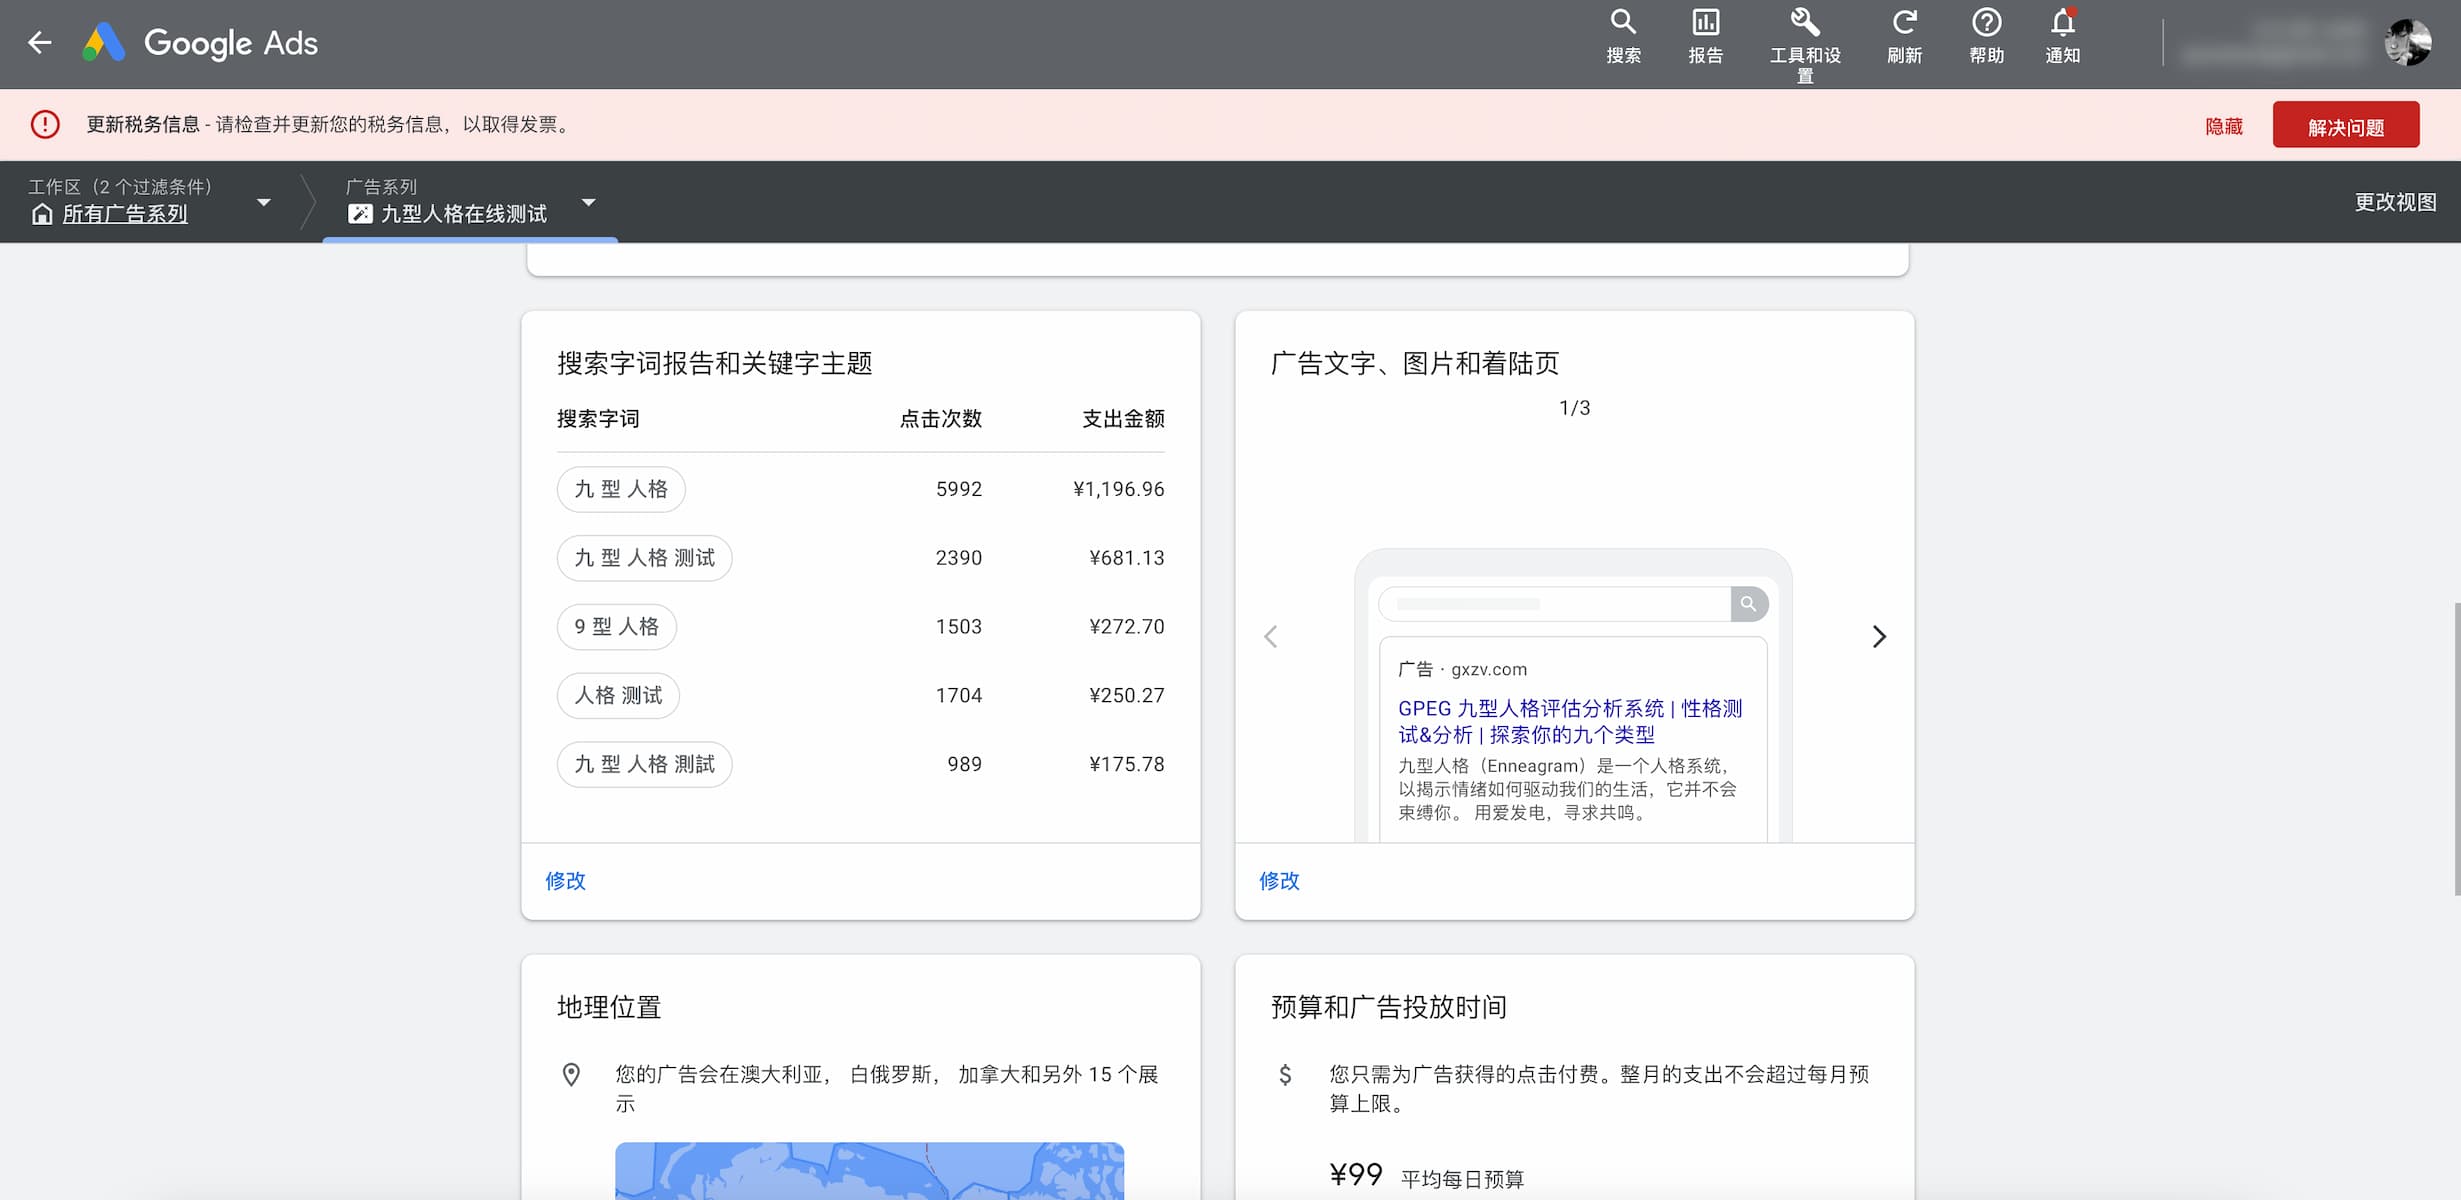
Task: Click 修改 under search terms card
Action: click(565, 881)
